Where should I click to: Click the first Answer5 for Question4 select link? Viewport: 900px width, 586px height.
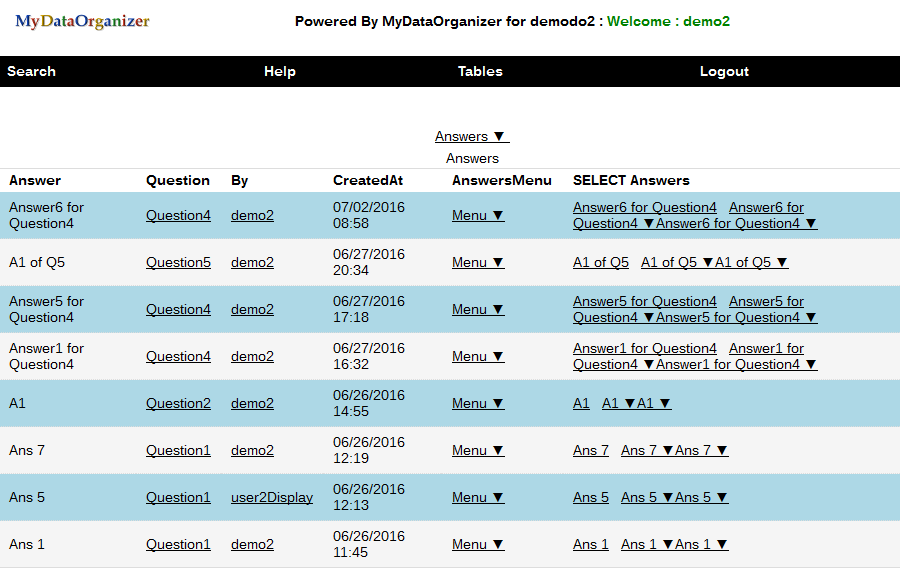tap(644, 301)
